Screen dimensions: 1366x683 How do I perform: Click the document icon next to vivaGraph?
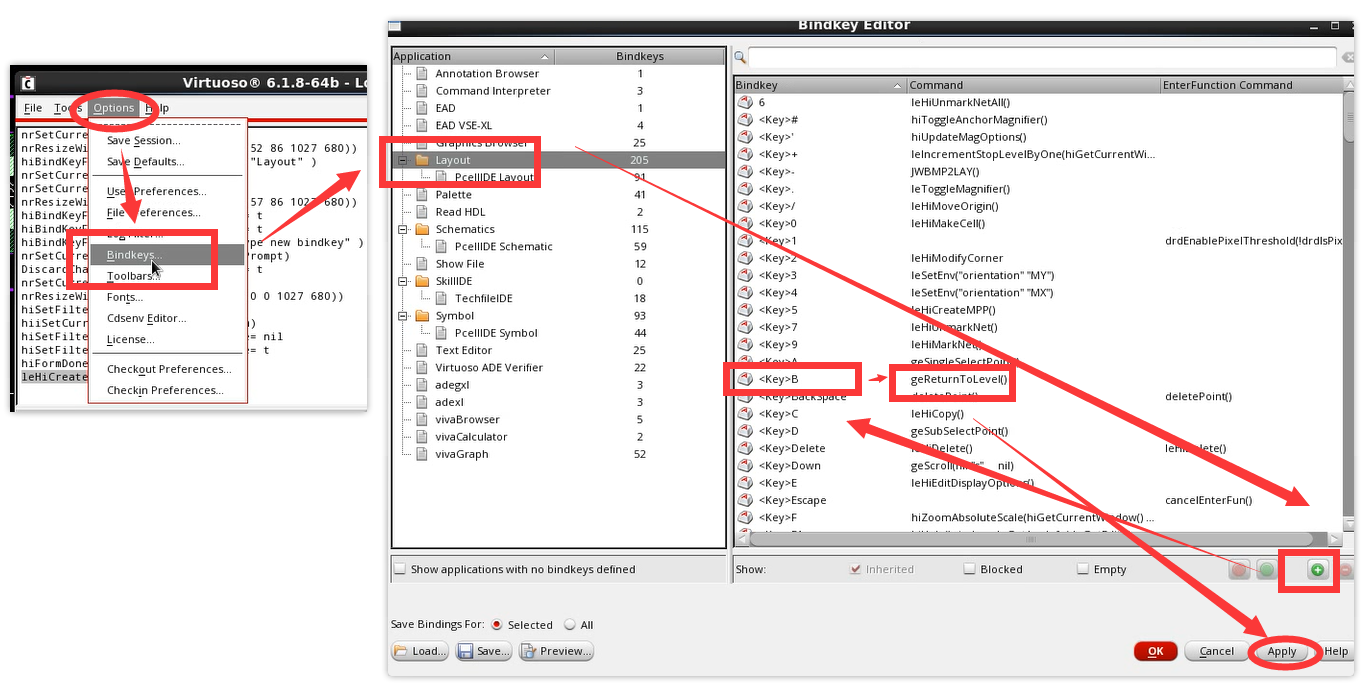[421, 454]
